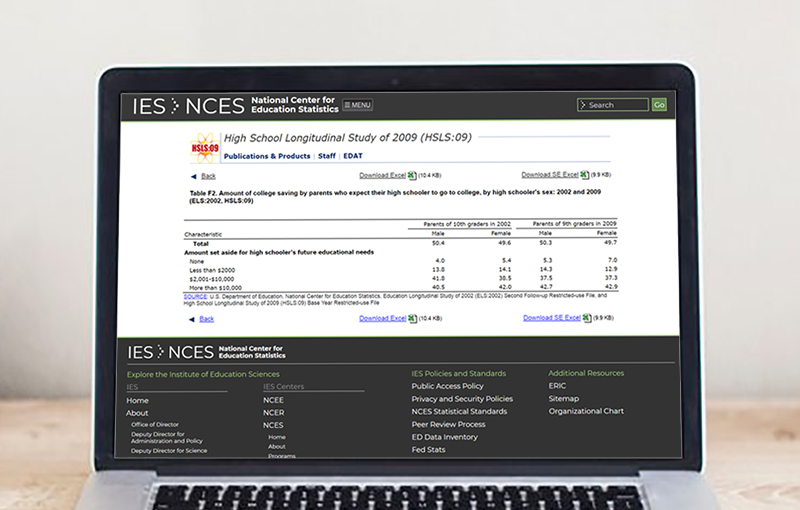Click the top Back arrow icon
Image resolution: width=800 pixels, height=510 pixels.
pos(193,176)
